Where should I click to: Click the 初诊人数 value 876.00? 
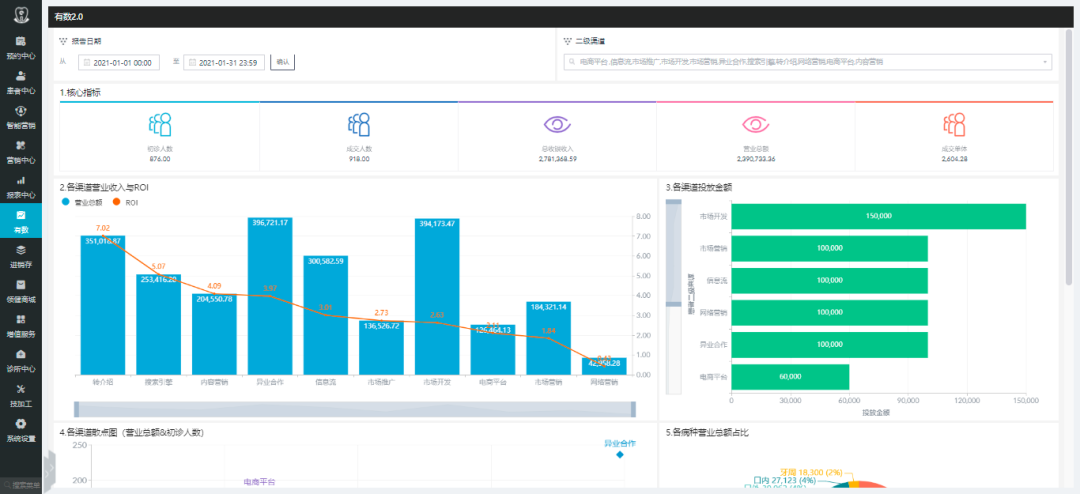pos(159,158)
